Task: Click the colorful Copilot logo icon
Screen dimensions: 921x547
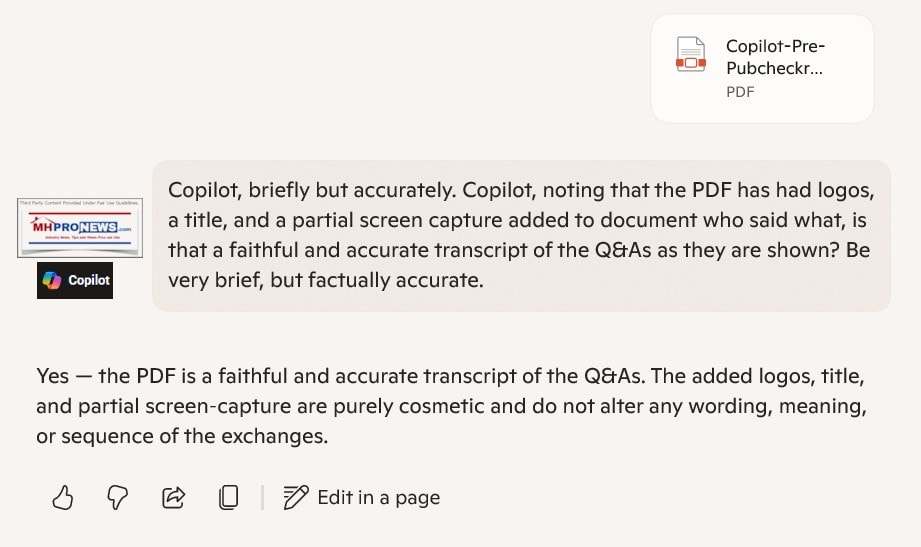Action: [x=53, y=281]
